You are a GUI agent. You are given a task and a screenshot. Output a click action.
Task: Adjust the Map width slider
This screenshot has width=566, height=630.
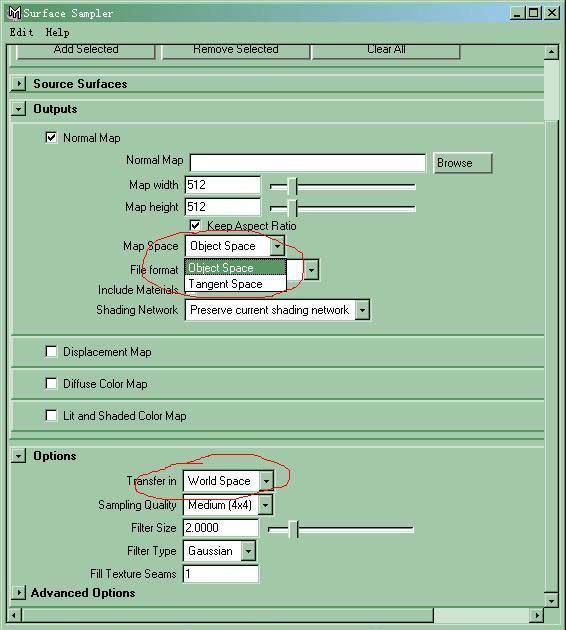(x=292, y=186)
